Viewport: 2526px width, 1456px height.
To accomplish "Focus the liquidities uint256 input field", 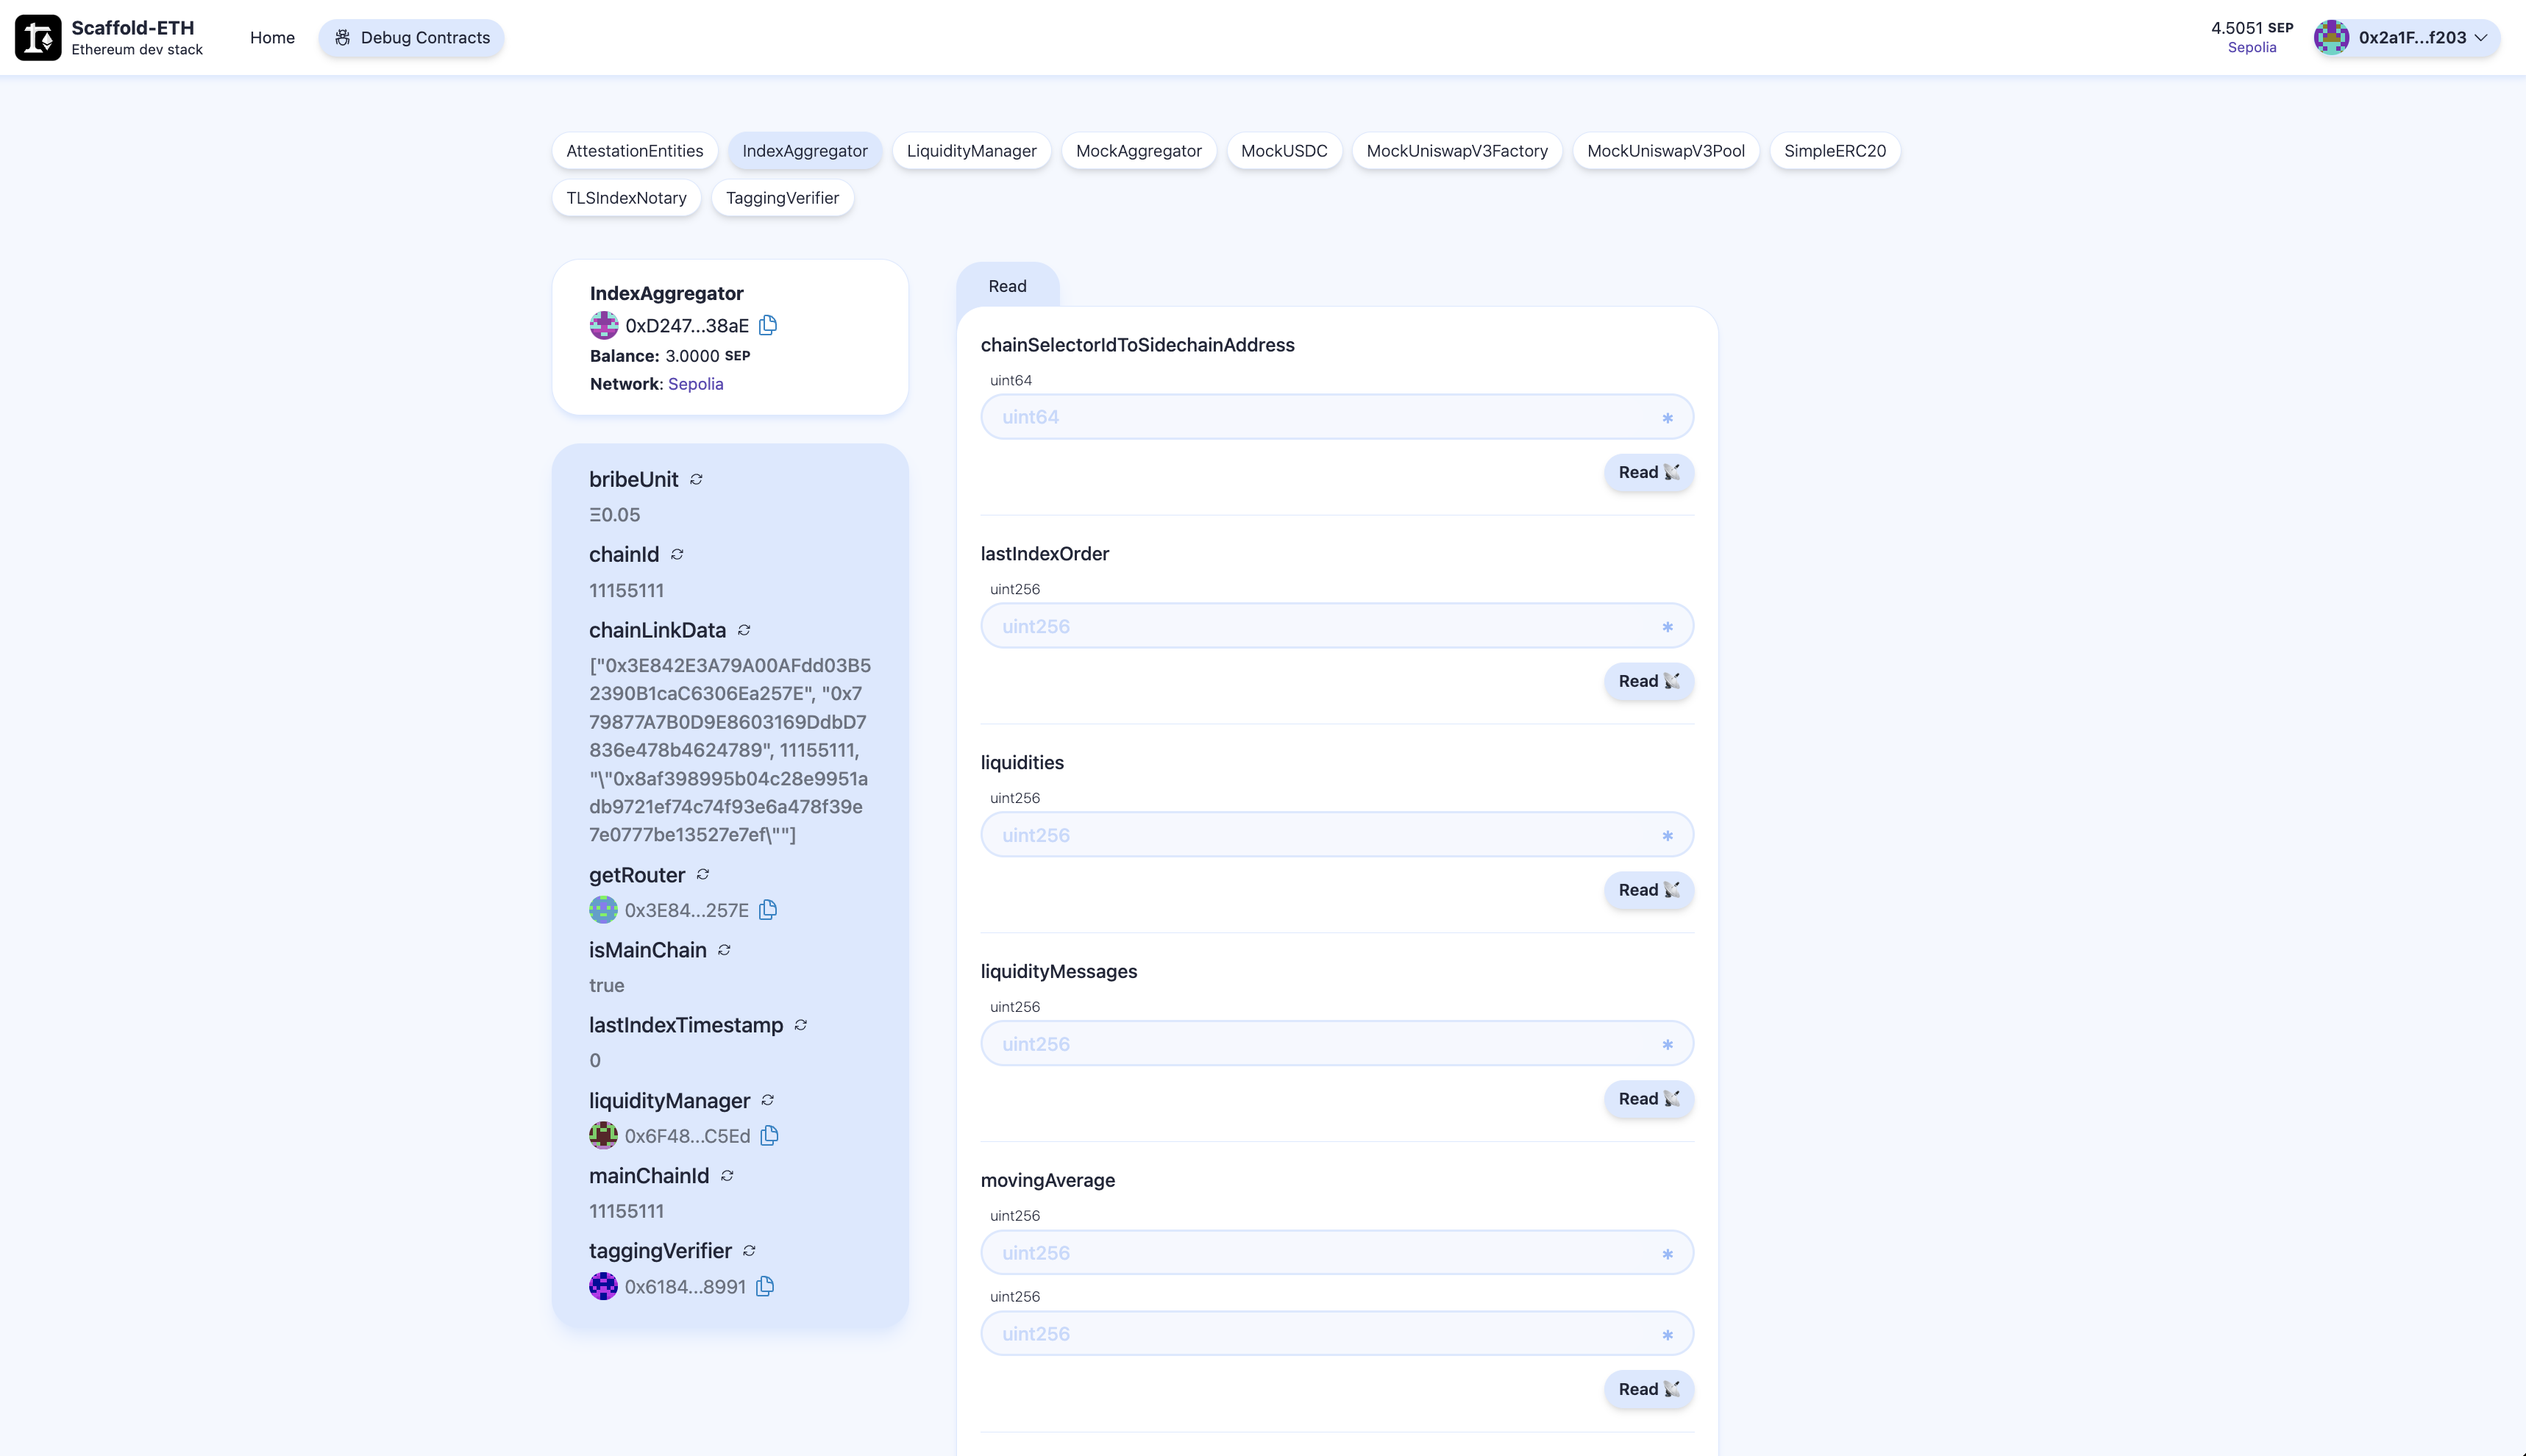I will (1320, 835).
